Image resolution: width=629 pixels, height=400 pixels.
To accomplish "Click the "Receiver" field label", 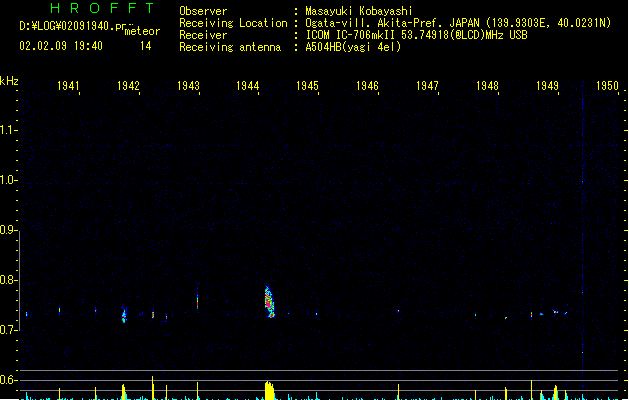I will 203,35.
